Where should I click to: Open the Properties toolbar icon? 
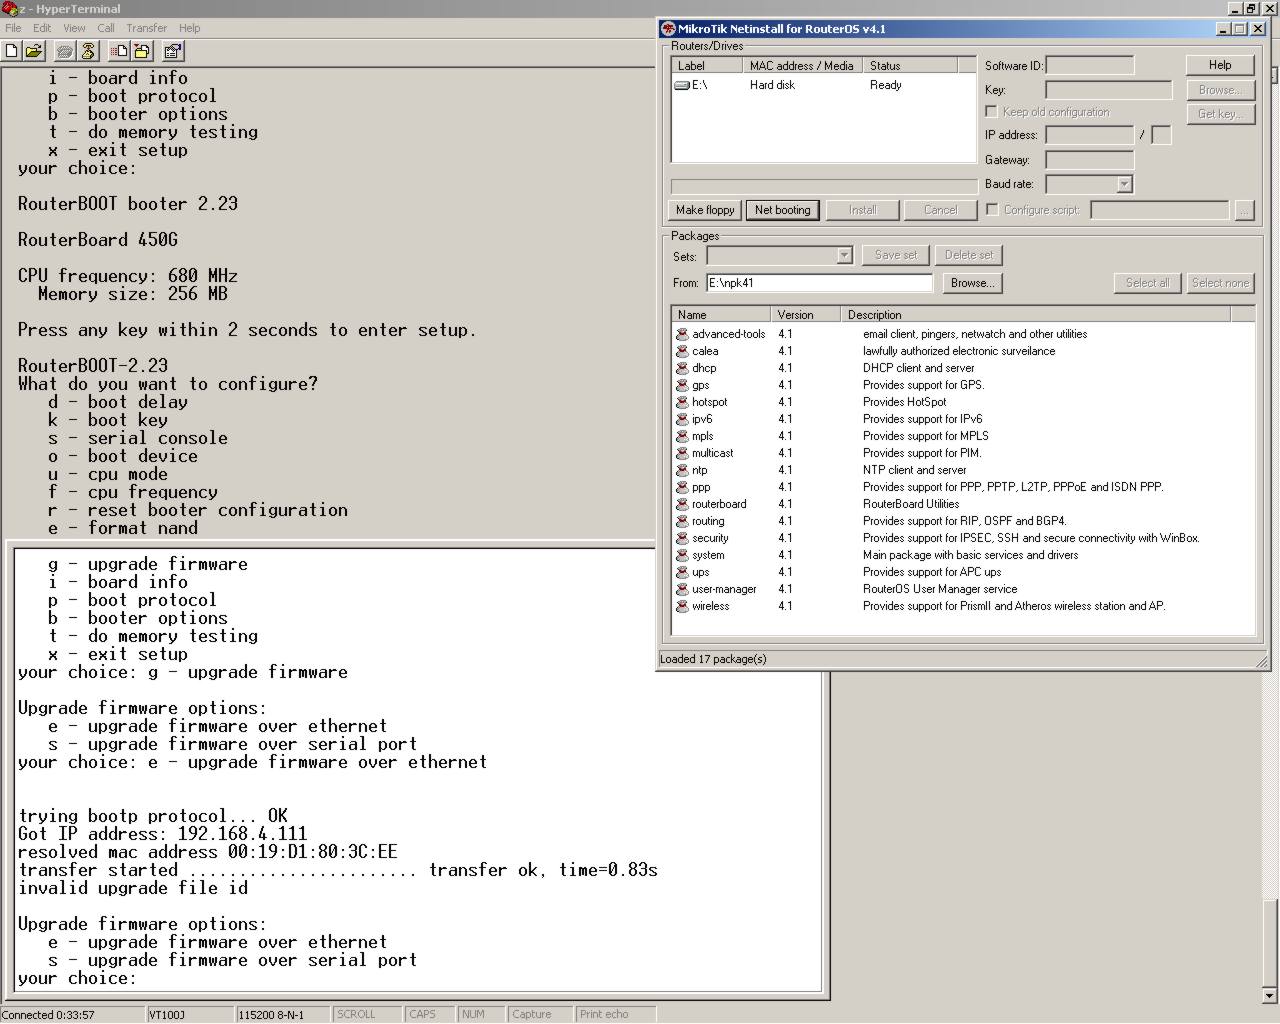point(172,51)
